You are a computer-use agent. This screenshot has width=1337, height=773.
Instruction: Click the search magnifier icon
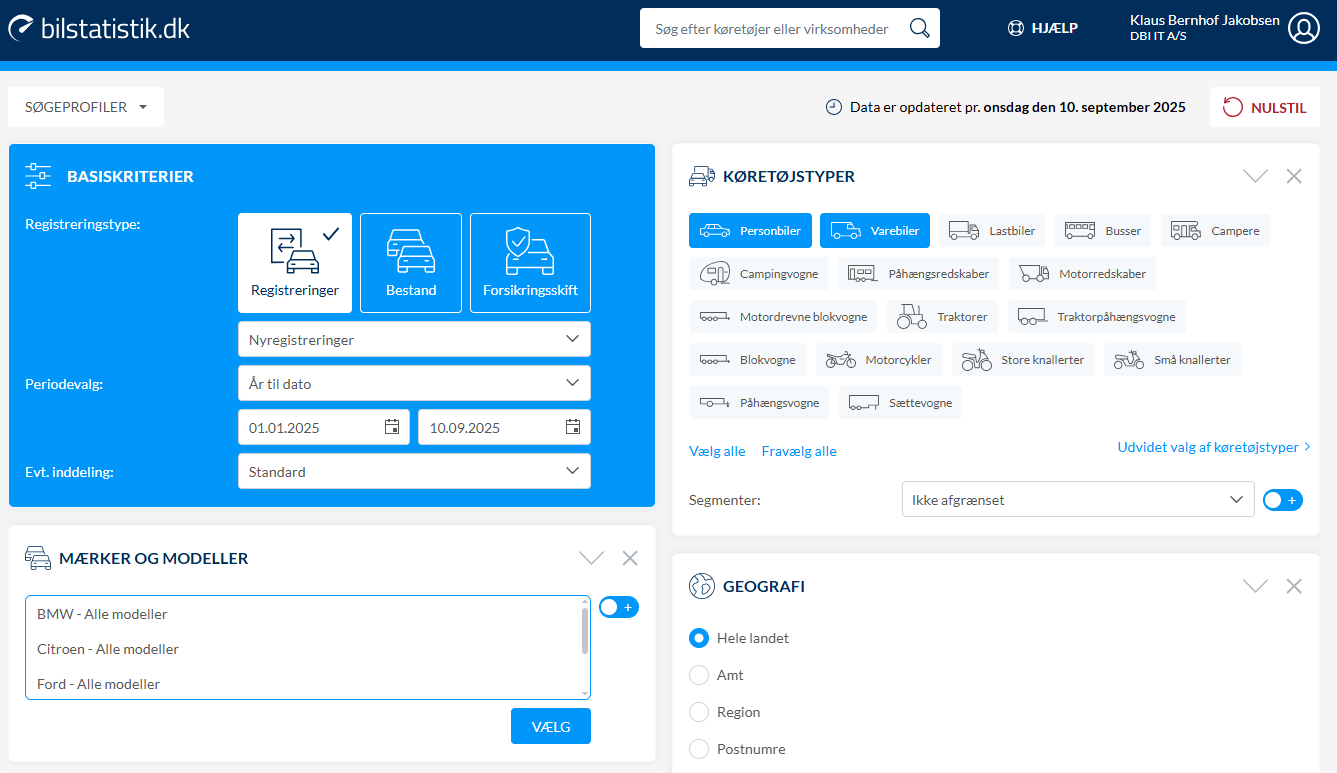click(x=919, y=28)
